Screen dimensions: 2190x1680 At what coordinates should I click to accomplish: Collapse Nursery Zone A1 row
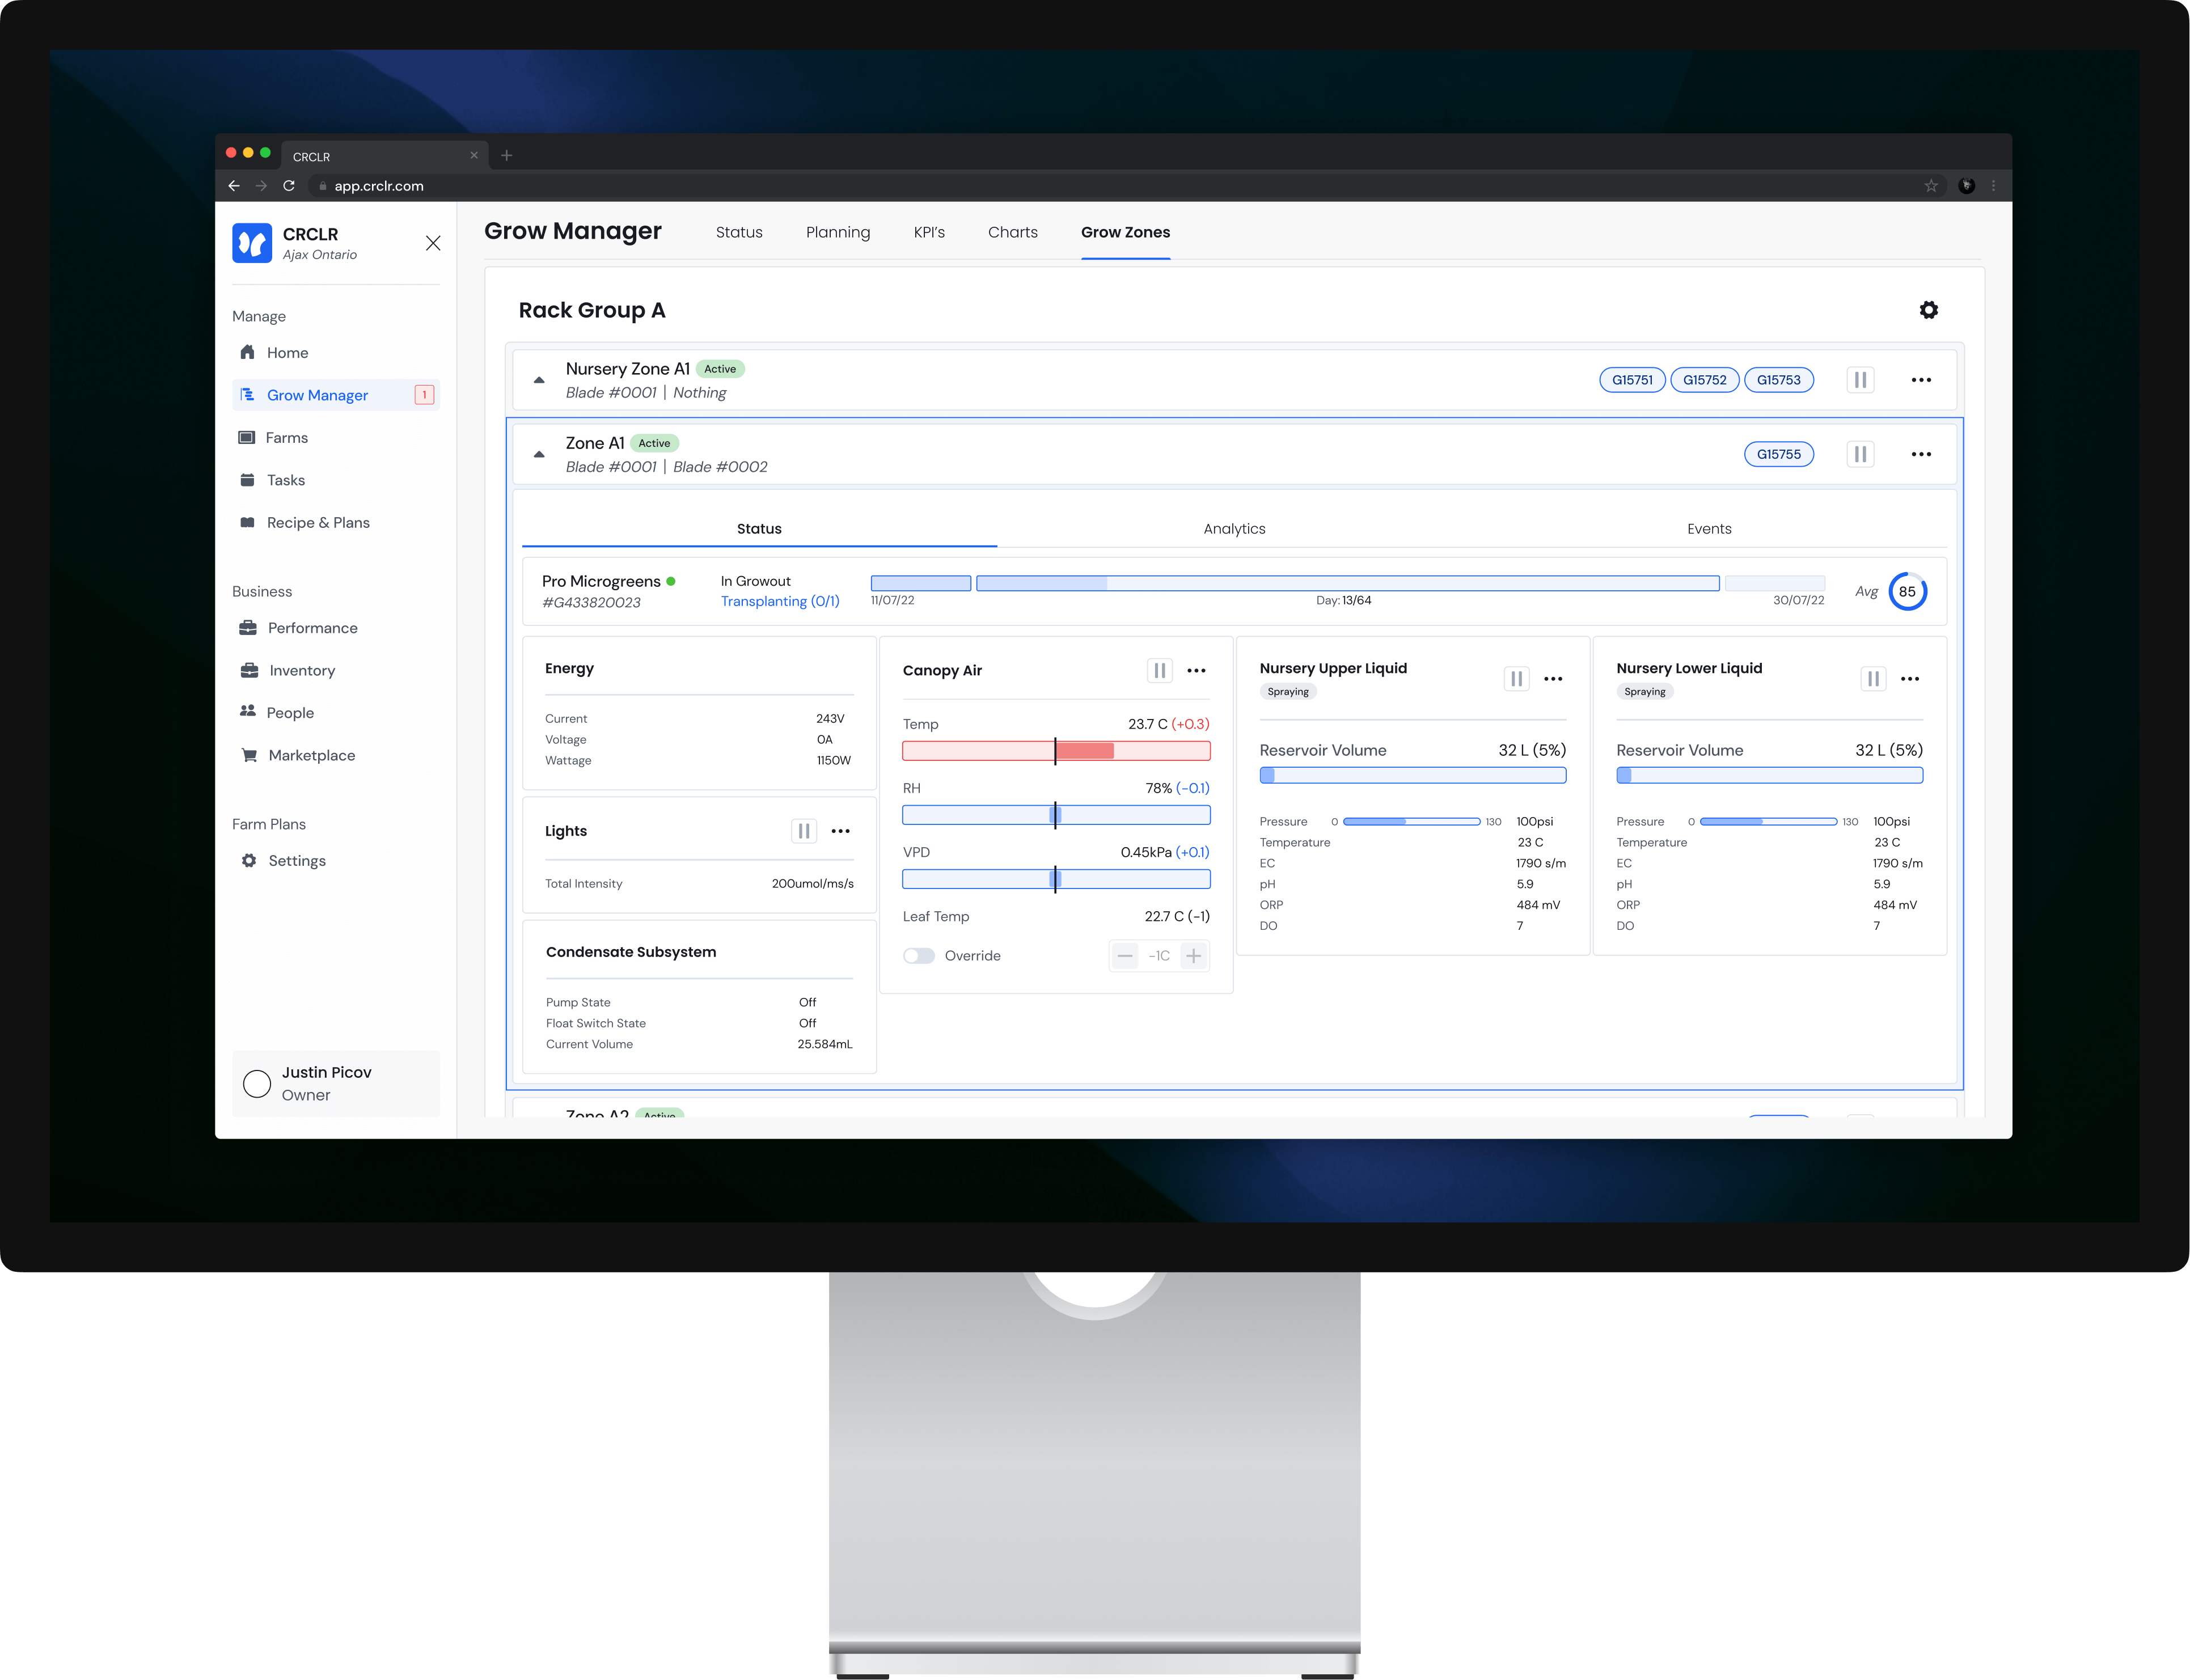pyautogui.click(x=539, y=380)
